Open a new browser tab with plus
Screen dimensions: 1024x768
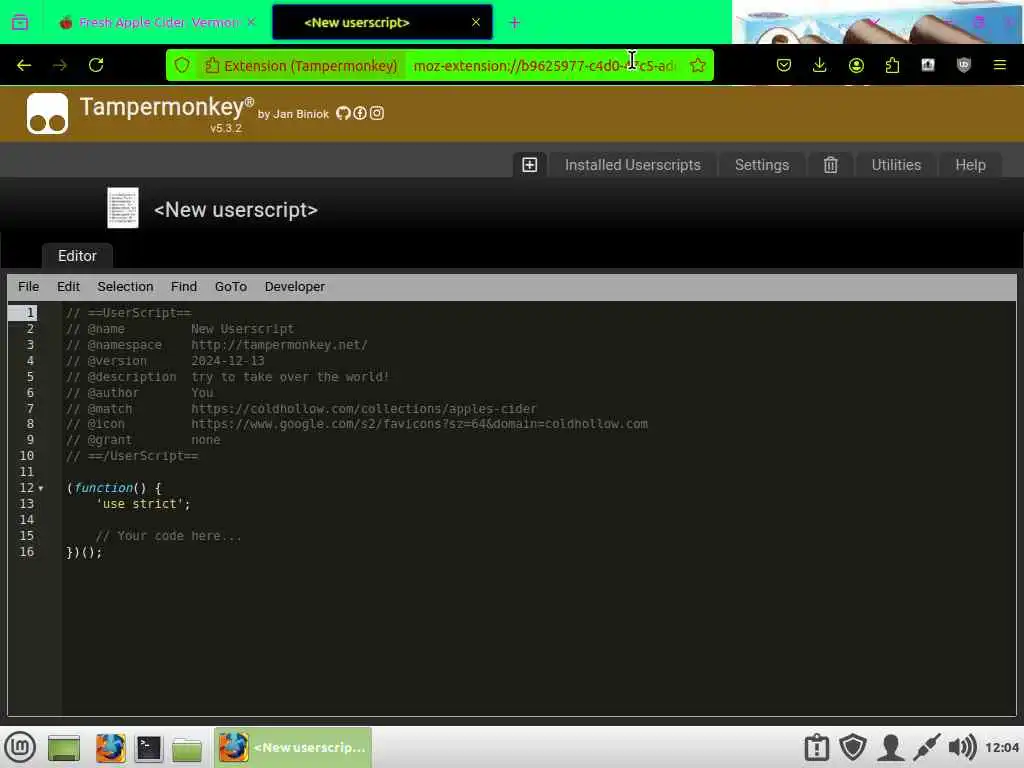pos(515,22)
